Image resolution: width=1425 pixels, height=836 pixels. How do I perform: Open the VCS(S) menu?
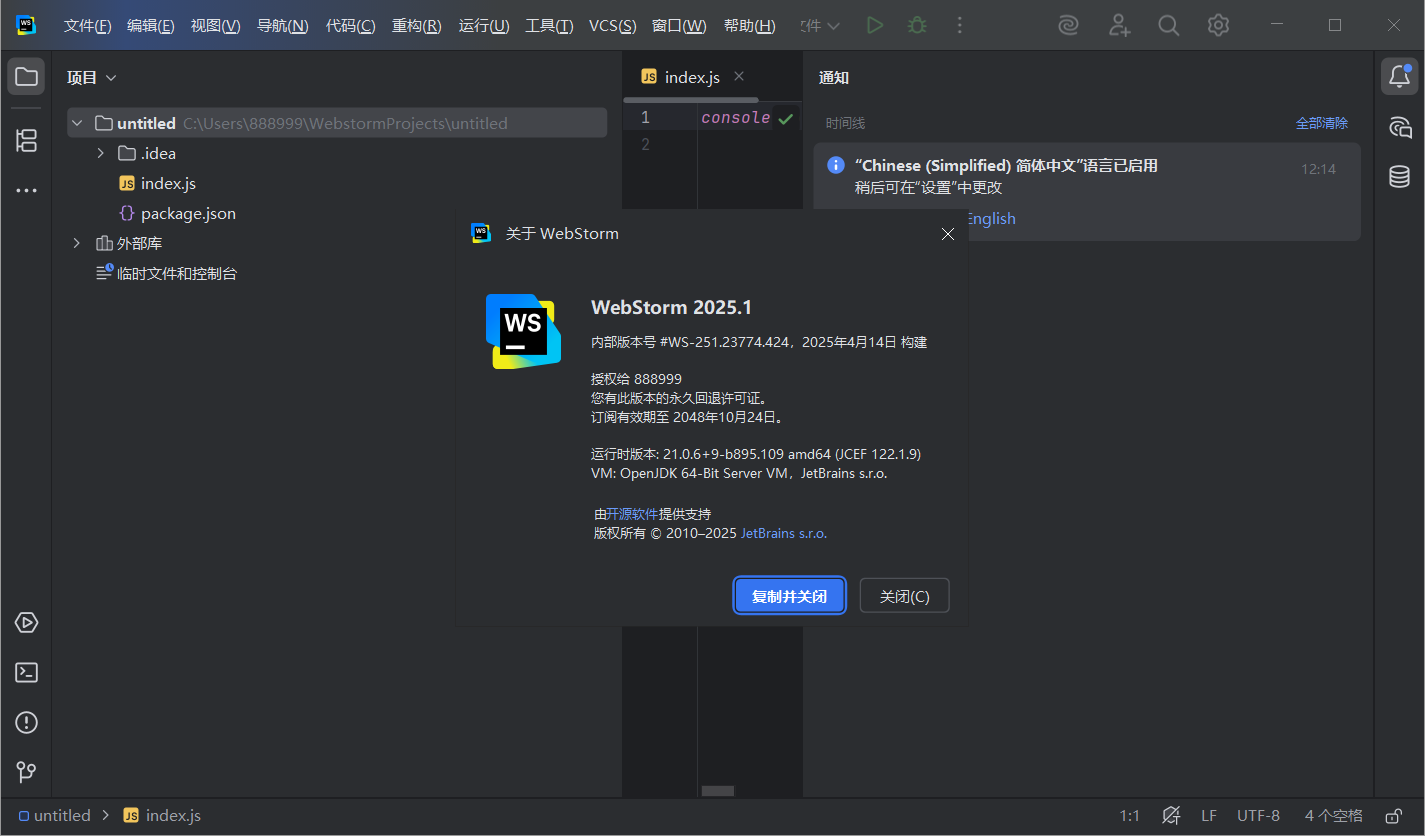click(x=612, y=26)
